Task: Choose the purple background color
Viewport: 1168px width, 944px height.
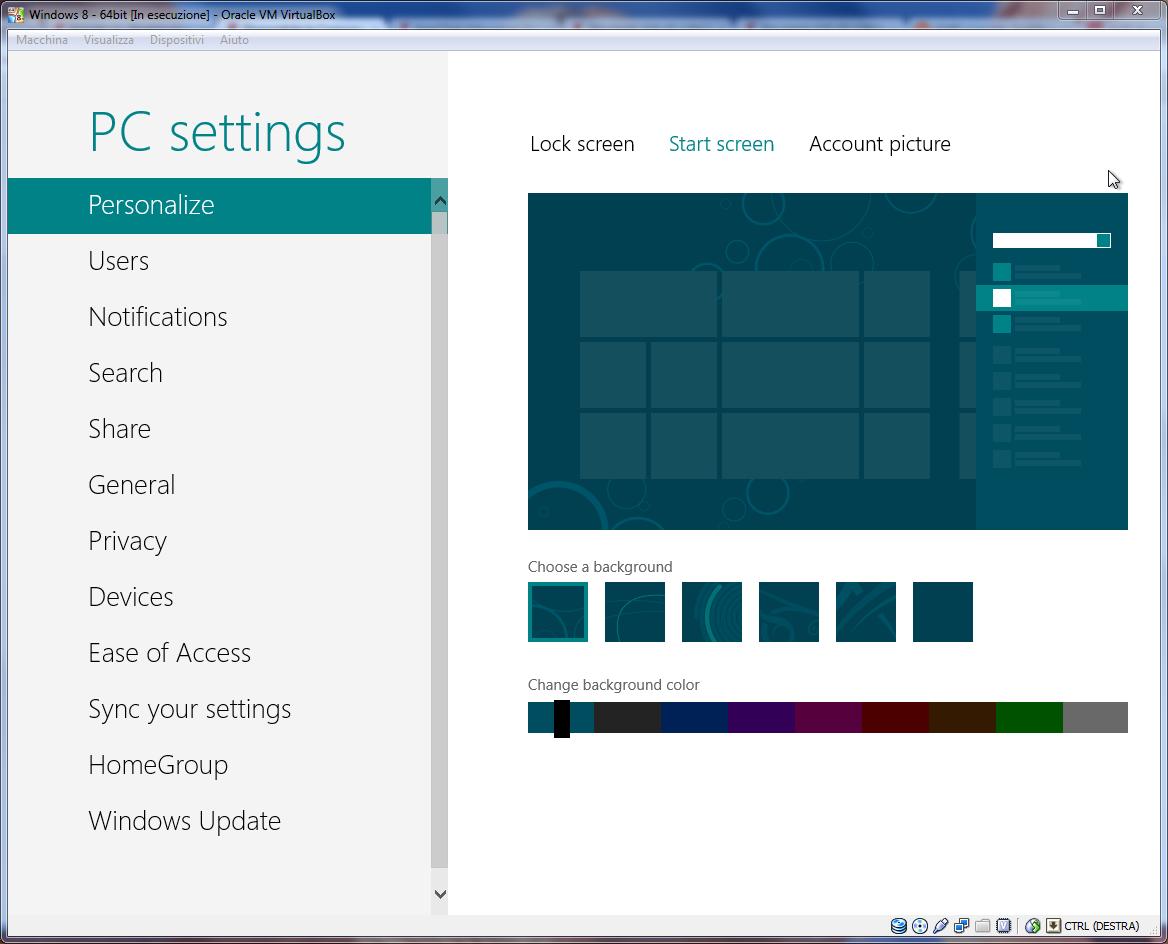Action: point(761,717)
